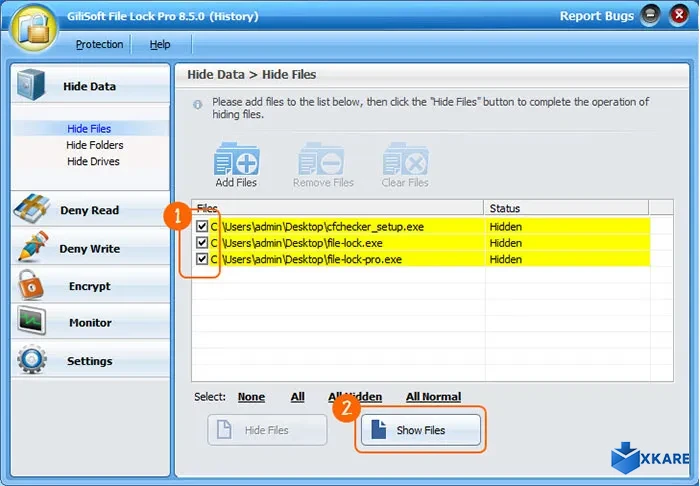Select Hide Folders in sidebar
The width and height of the screenshot is (700, 486).
[x=95, y=145]
